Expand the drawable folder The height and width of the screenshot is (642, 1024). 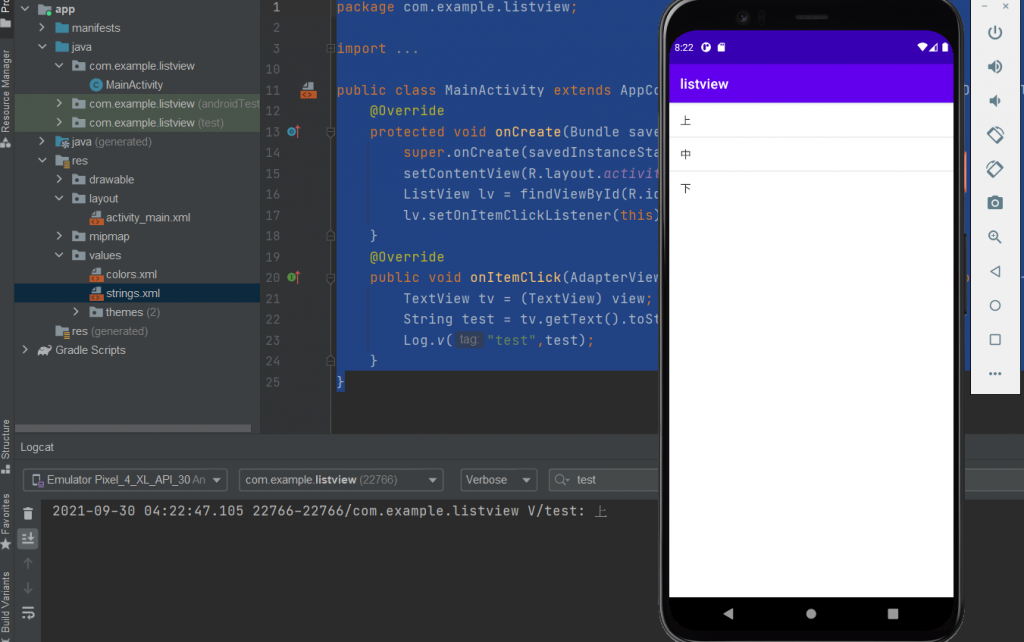(59, 179)
